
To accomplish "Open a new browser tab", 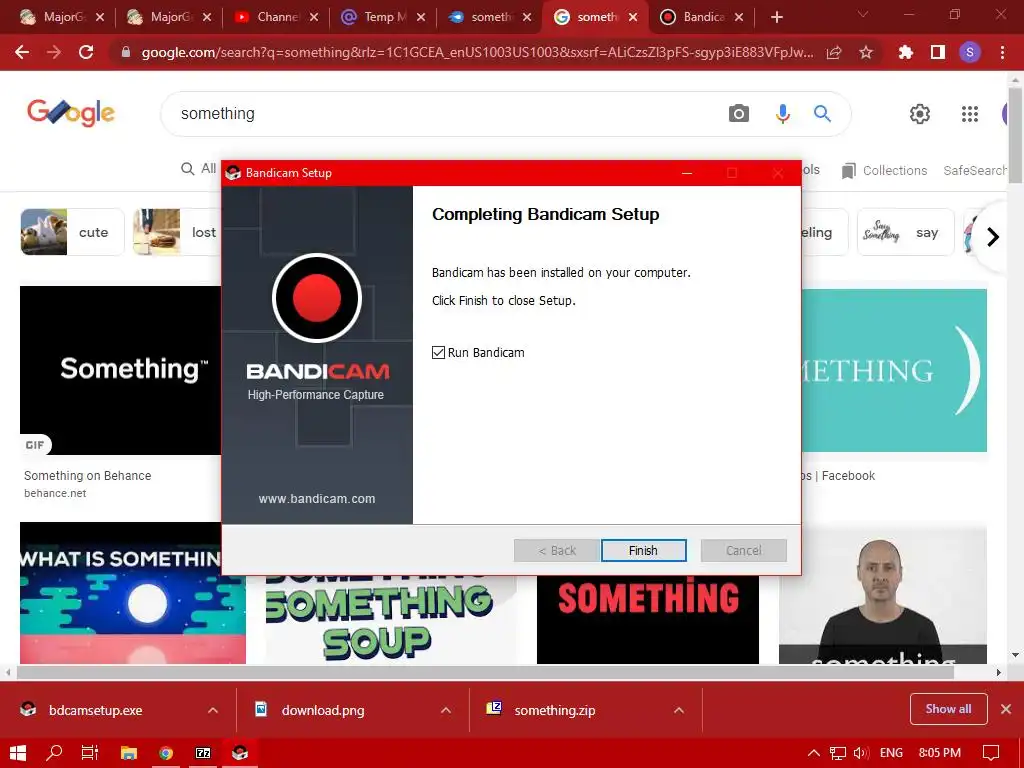I will coord(776,17).
